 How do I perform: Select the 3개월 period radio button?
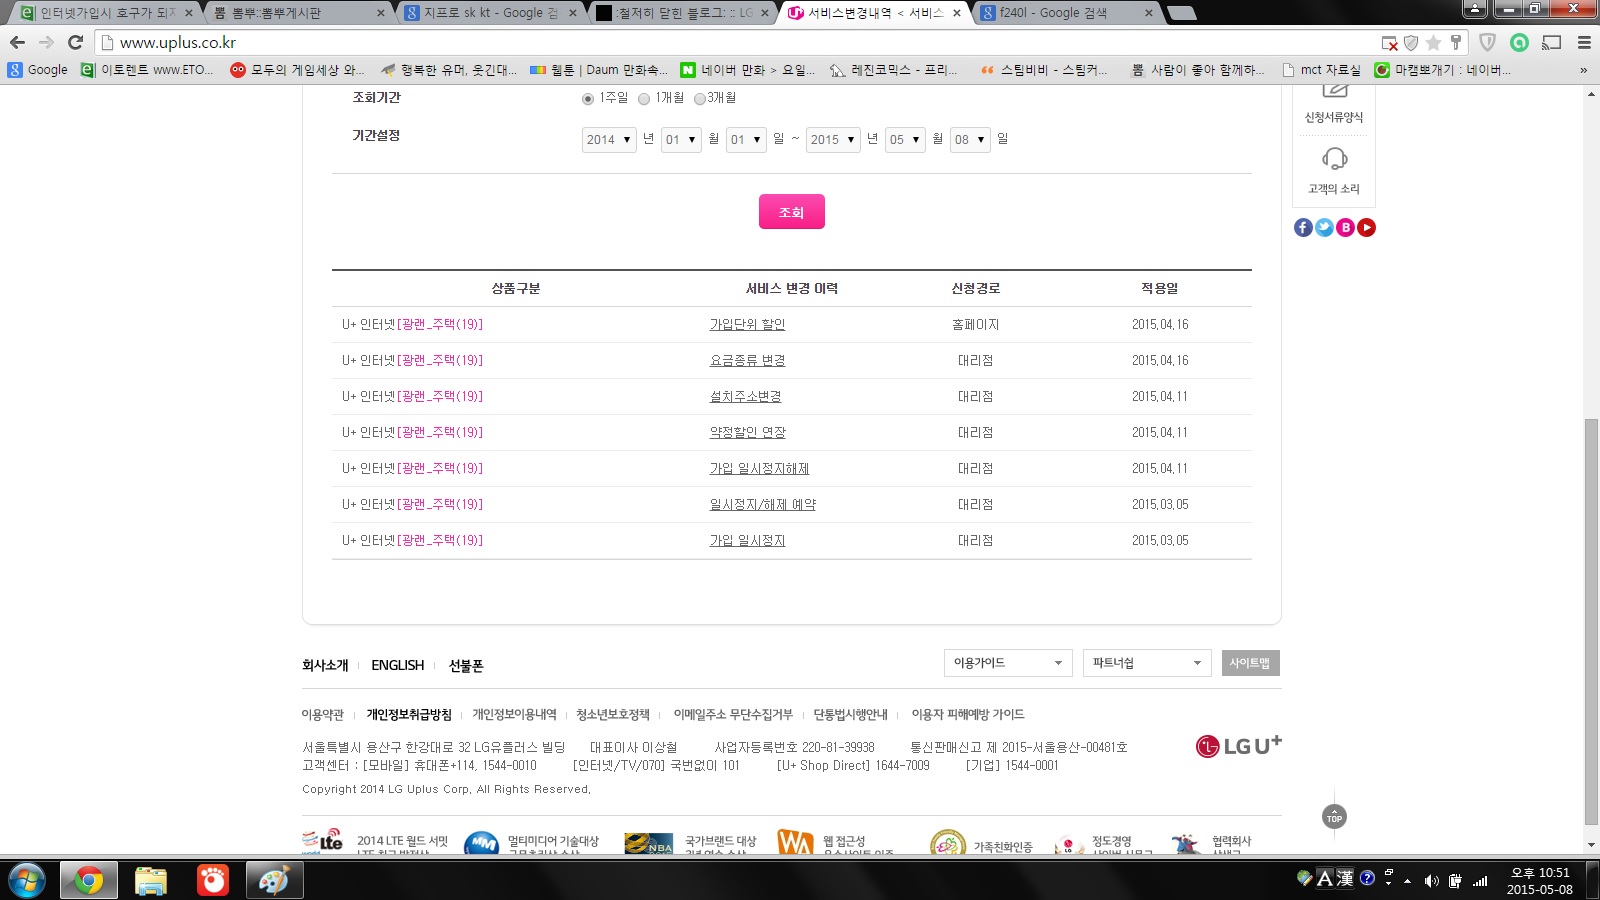pos(700,99)
